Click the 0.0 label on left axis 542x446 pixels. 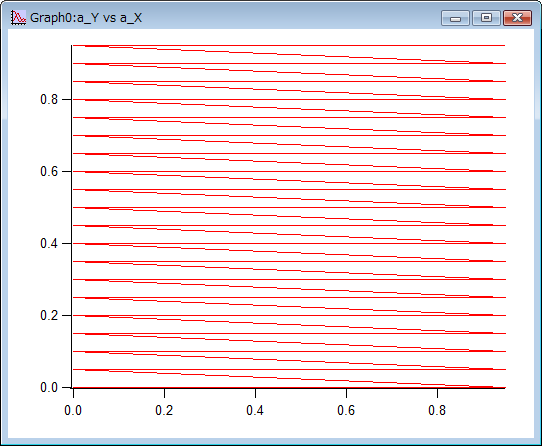tap(49, 387)
